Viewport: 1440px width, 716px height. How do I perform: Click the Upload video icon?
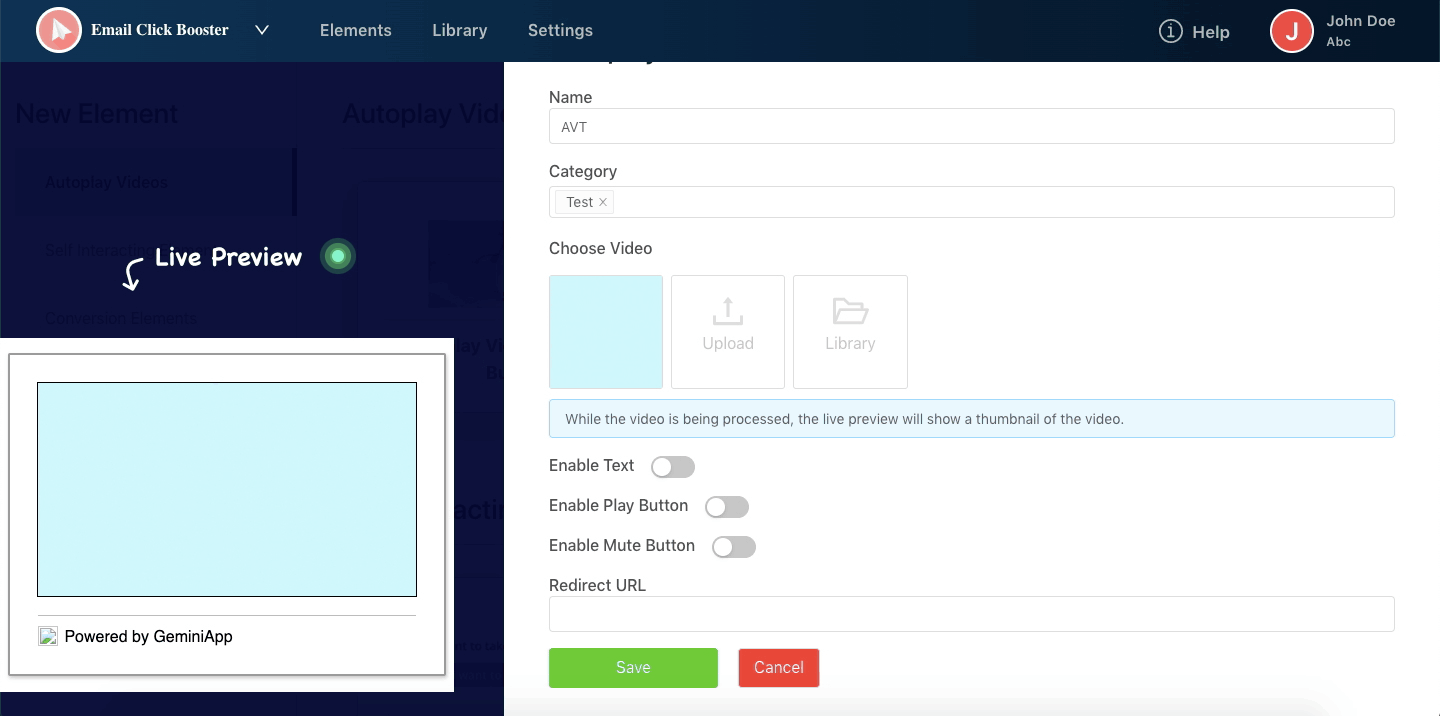tap(728, 313)
